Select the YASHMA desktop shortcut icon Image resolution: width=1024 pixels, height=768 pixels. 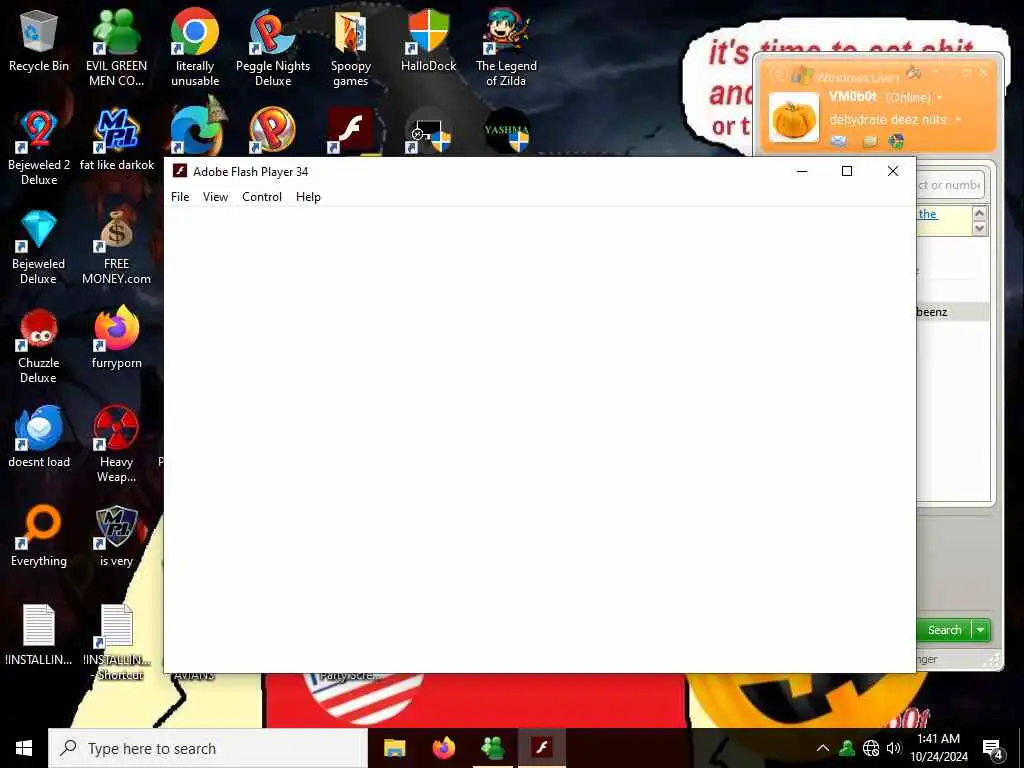pos(506,131)
